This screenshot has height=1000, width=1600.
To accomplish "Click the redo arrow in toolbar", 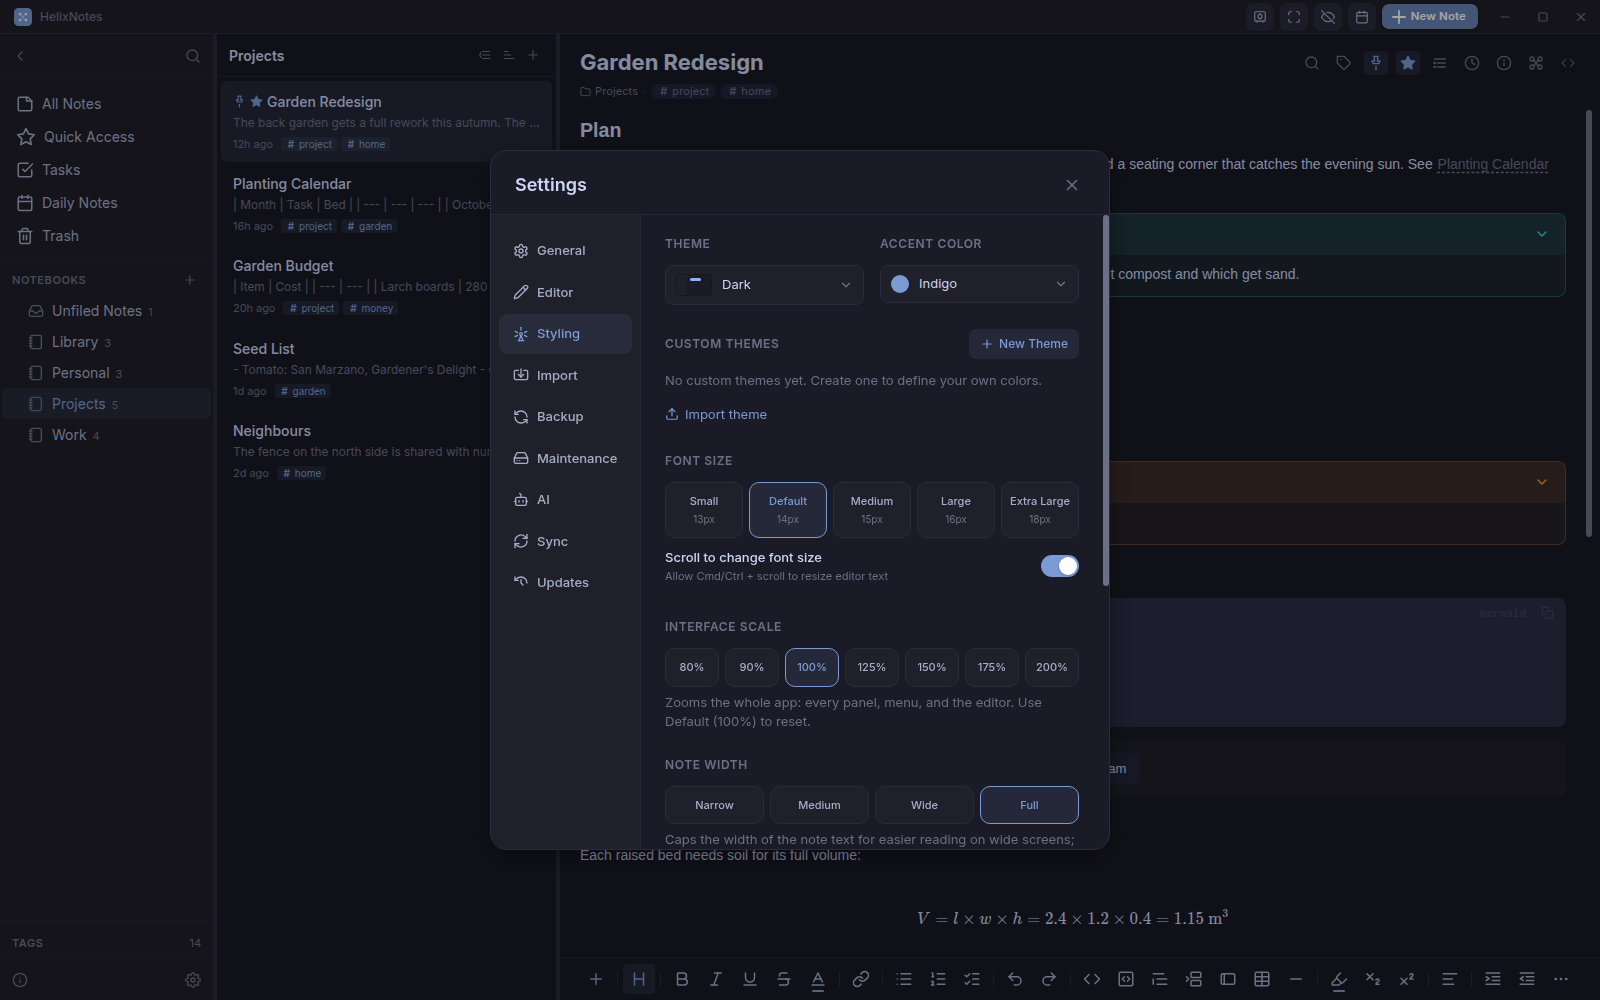I will (x=1049, y=979).
